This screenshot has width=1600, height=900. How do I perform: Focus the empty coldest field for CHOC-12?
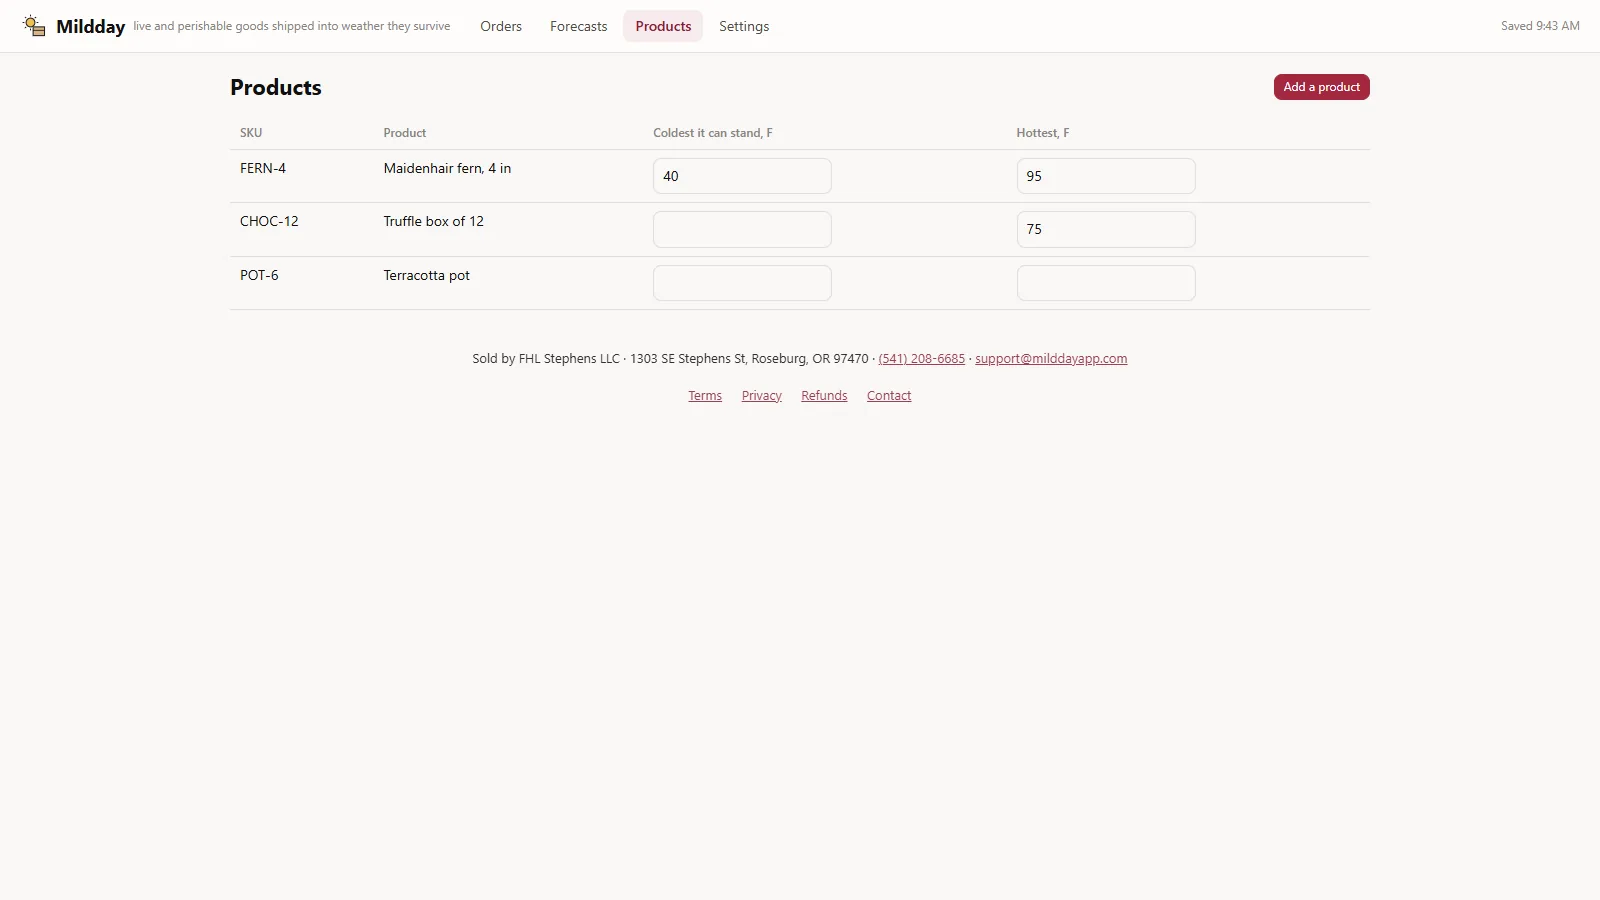(x=742, y=229)
